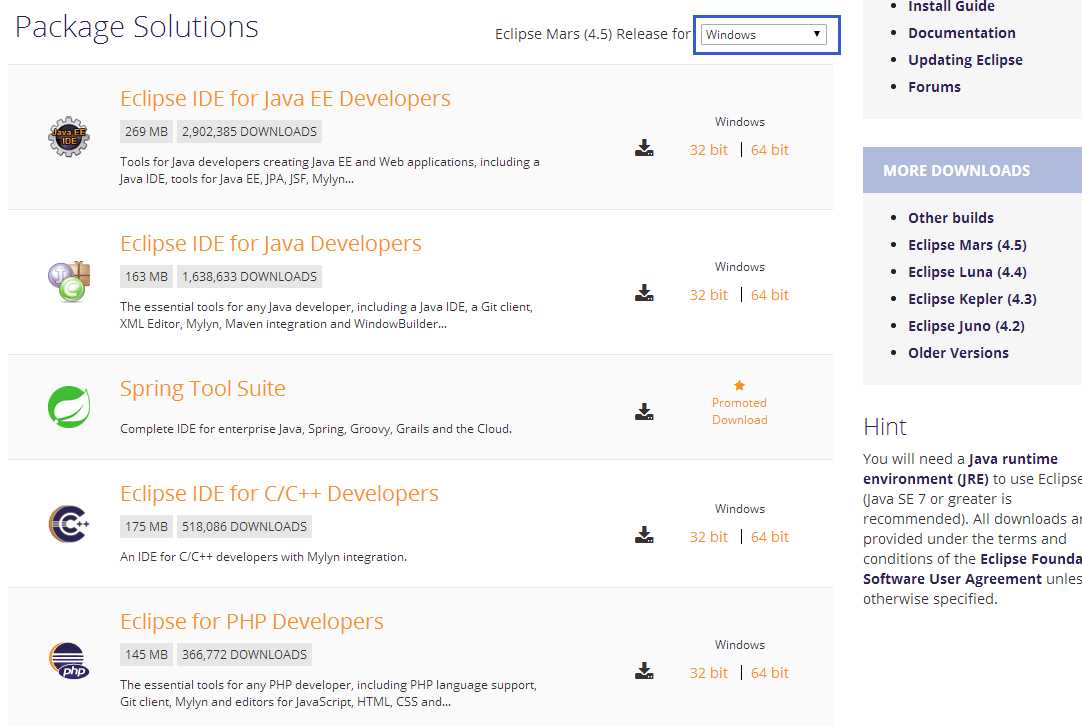1082x726 pixels.
Task: Open Eclipse IDE for C/C++ Developers title
Action: click(279, 493)
